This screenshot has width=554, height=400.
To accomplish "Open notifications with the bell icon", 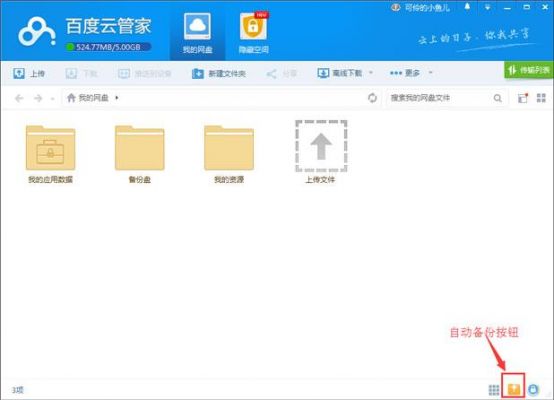I will pos(467,7).
